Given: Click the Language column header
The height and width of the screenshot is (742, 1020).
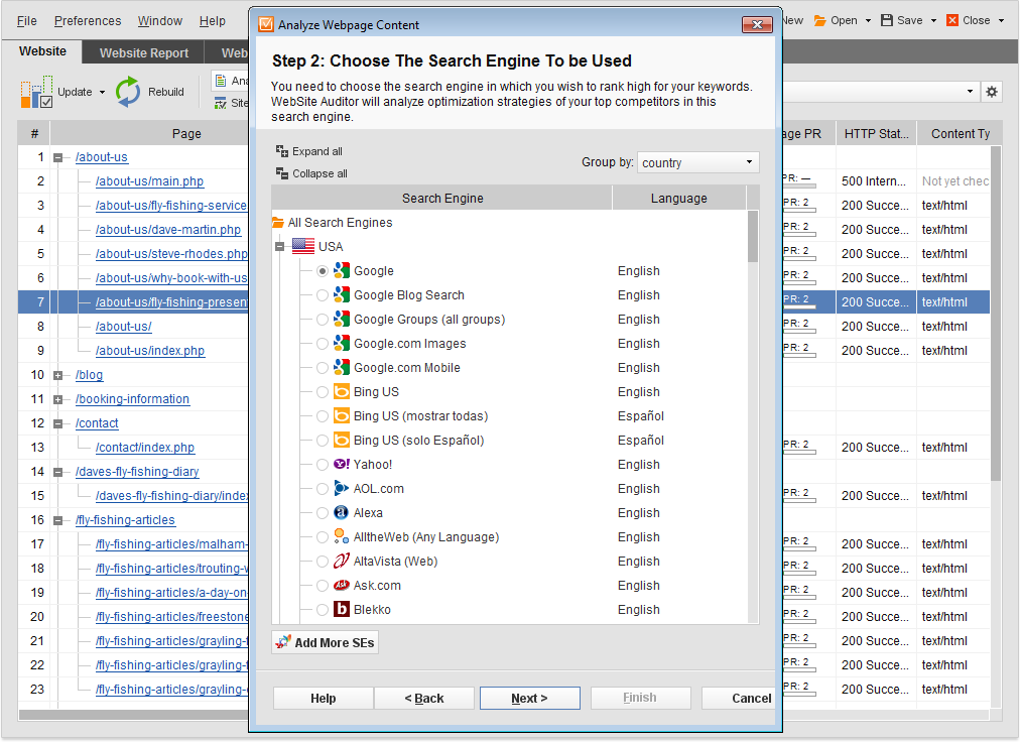Looking at the screenshot, I should [x=678, y=198].
